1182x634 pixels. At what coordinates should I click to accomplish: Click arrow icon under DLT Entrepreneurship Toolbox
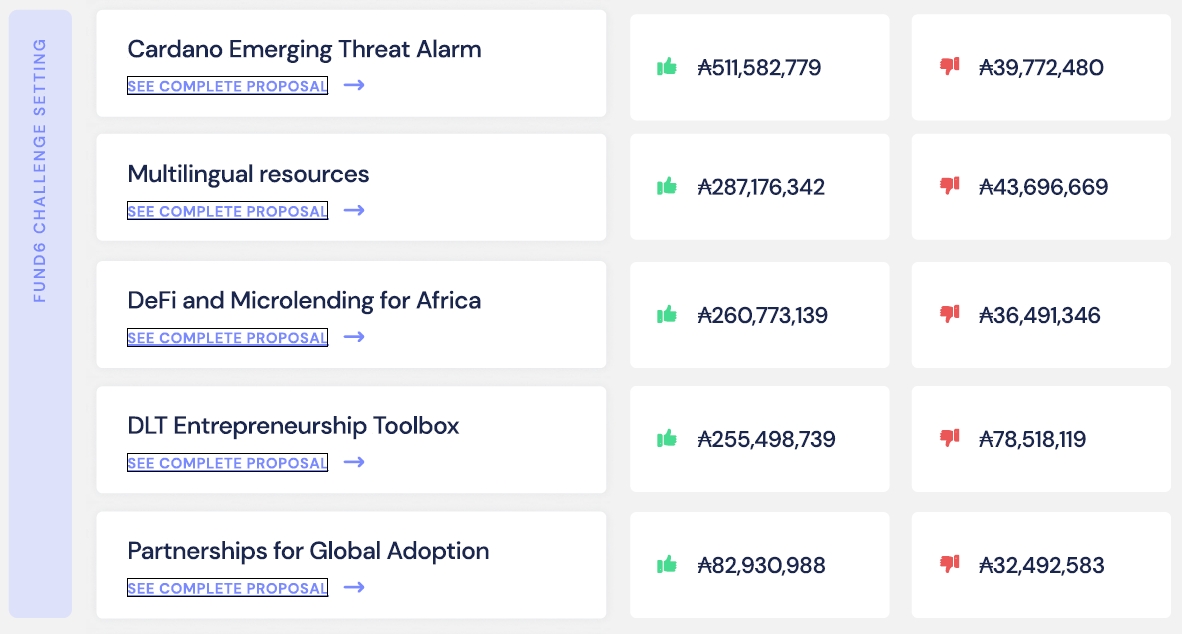[354, 462]
